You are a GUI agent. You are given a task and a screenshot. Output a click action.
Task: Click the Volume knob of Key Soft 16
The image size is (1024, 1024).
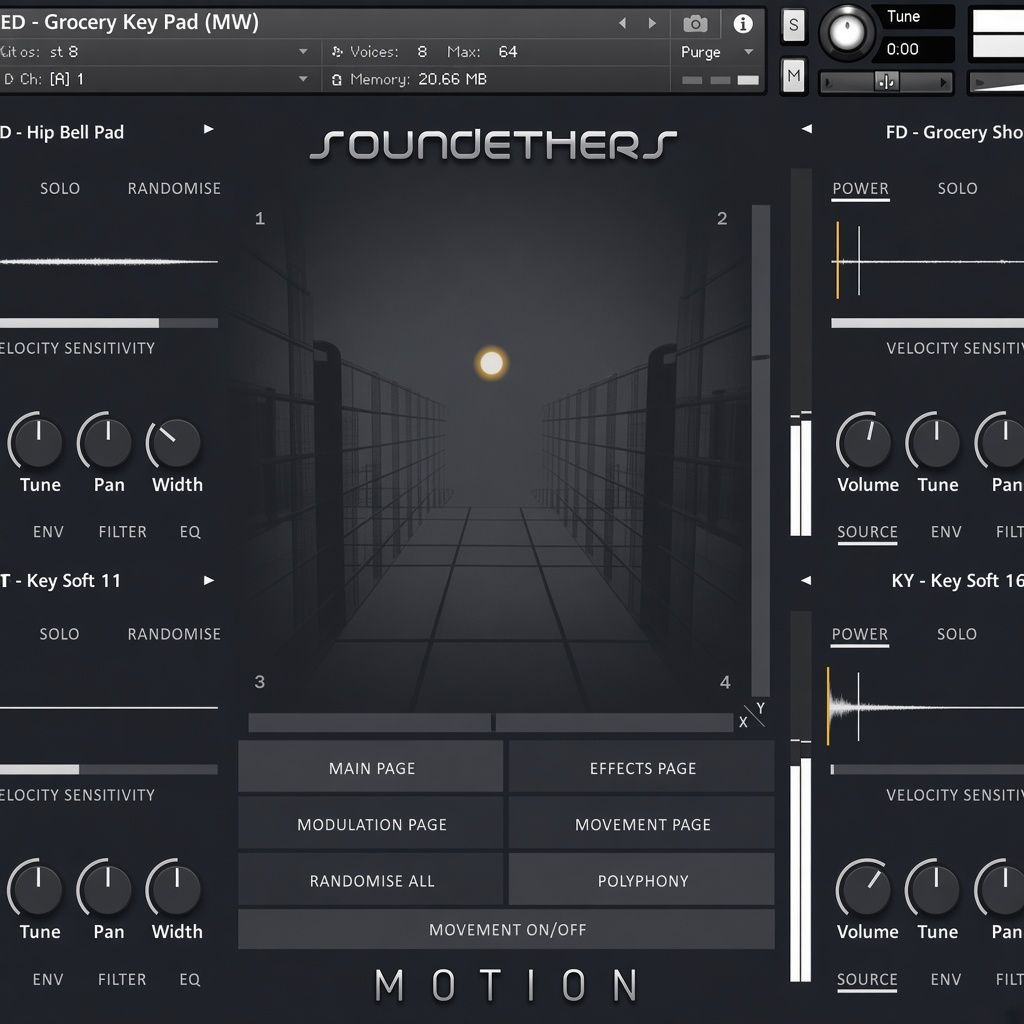[x=864, y=889]
